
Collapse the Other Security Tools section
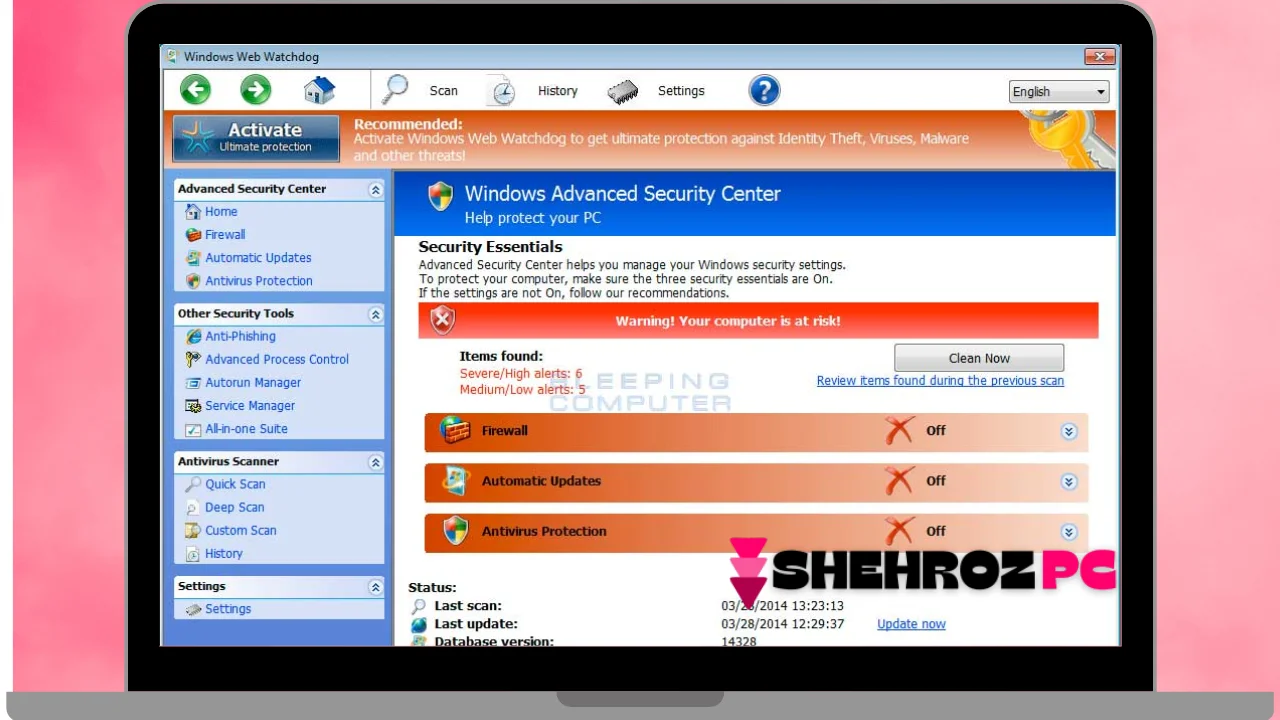tap(376, 314)
